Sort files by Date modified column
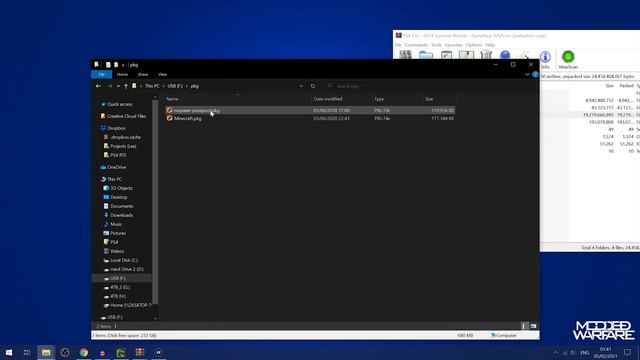 (328, 99)
